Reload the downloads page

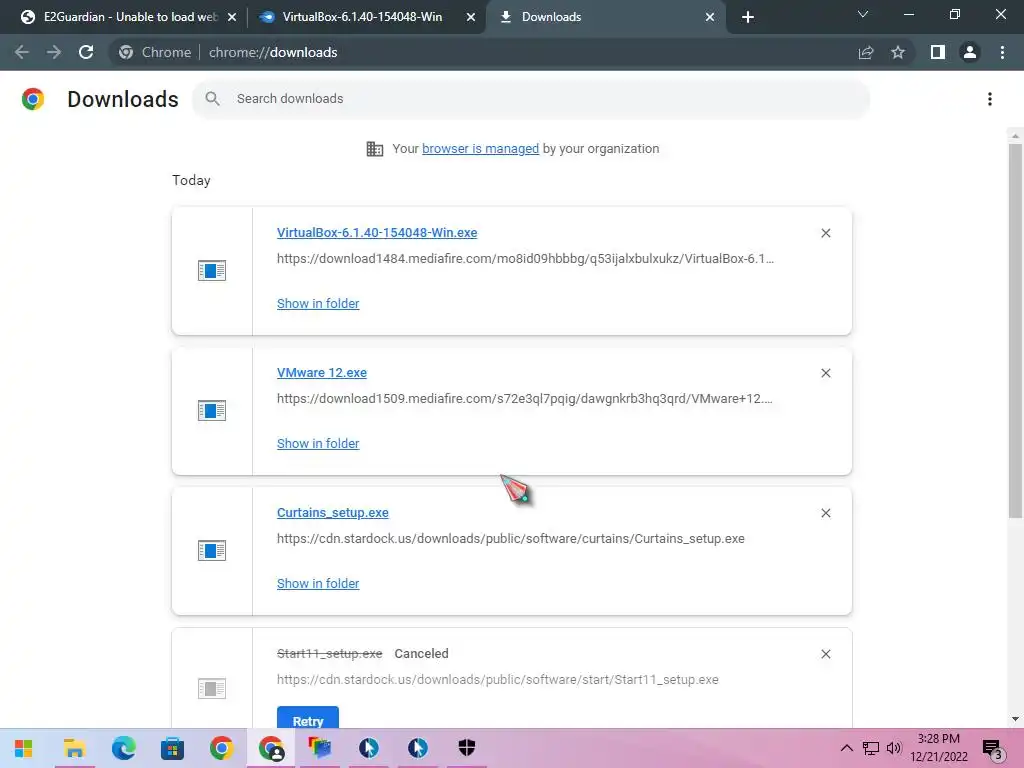click(86, 52)
